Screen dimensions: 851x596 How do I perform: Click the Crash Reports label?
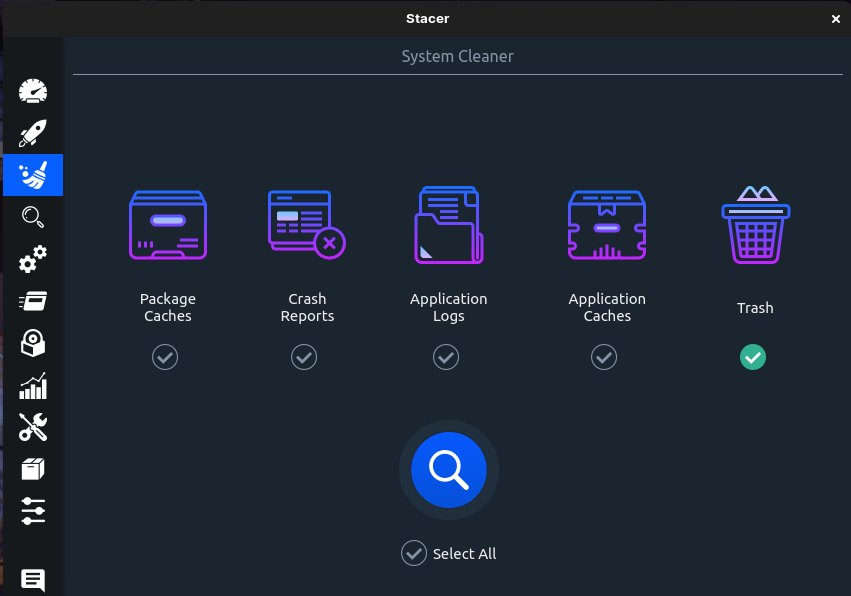(307, 307)
